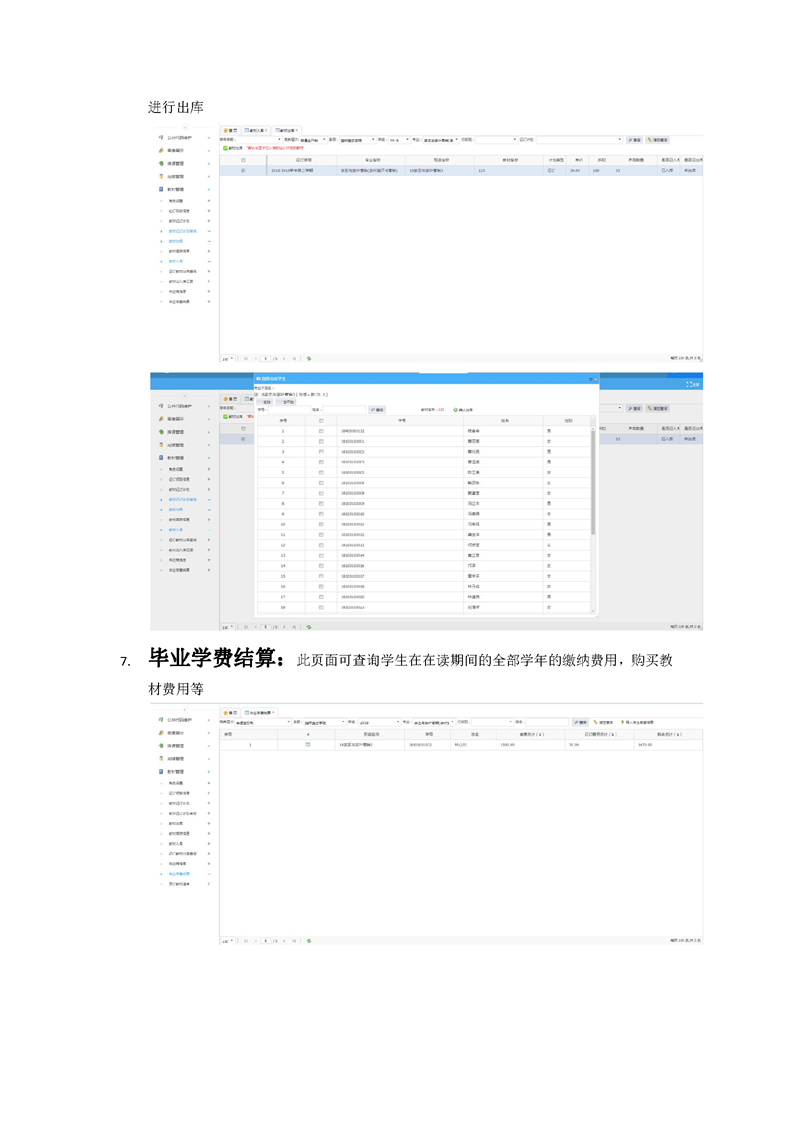Click the last-page arrow in the 出库 screenshot pager
This screenshot has width=793, height=1122.
click(294, 358)
